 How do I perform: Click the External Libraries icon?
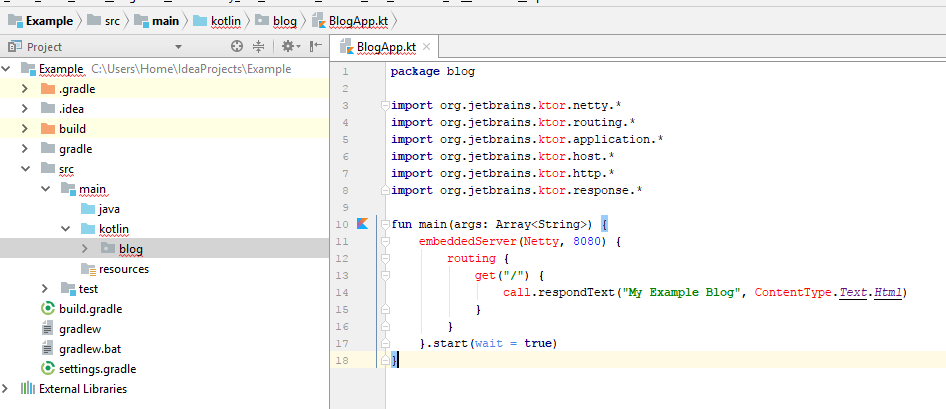click(28, 388)
